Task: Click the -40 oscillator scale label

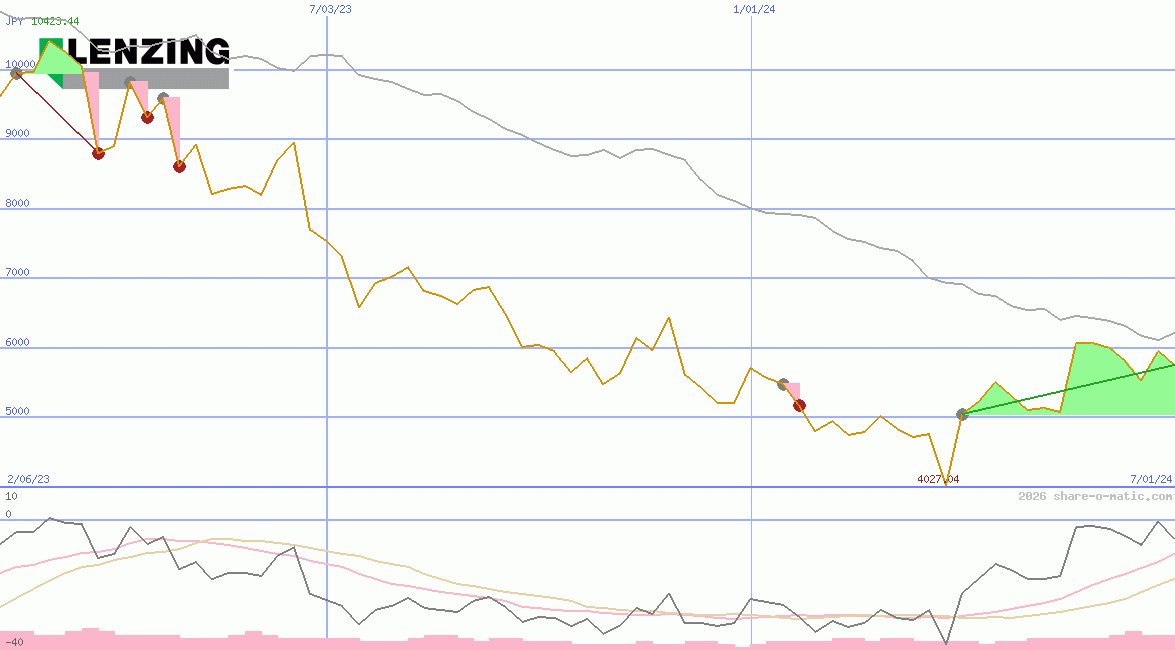Action: coord(14,641)
